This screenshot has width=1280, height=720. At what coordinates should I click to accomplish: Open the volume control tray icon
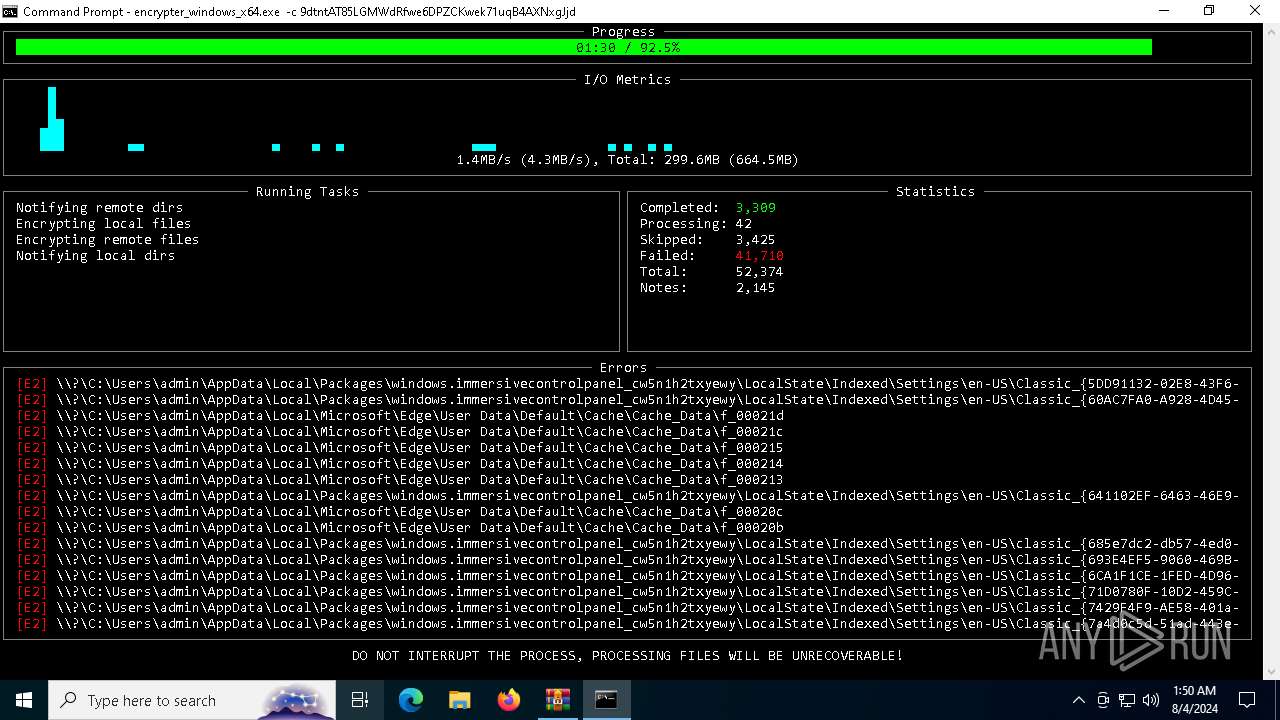1151,700
